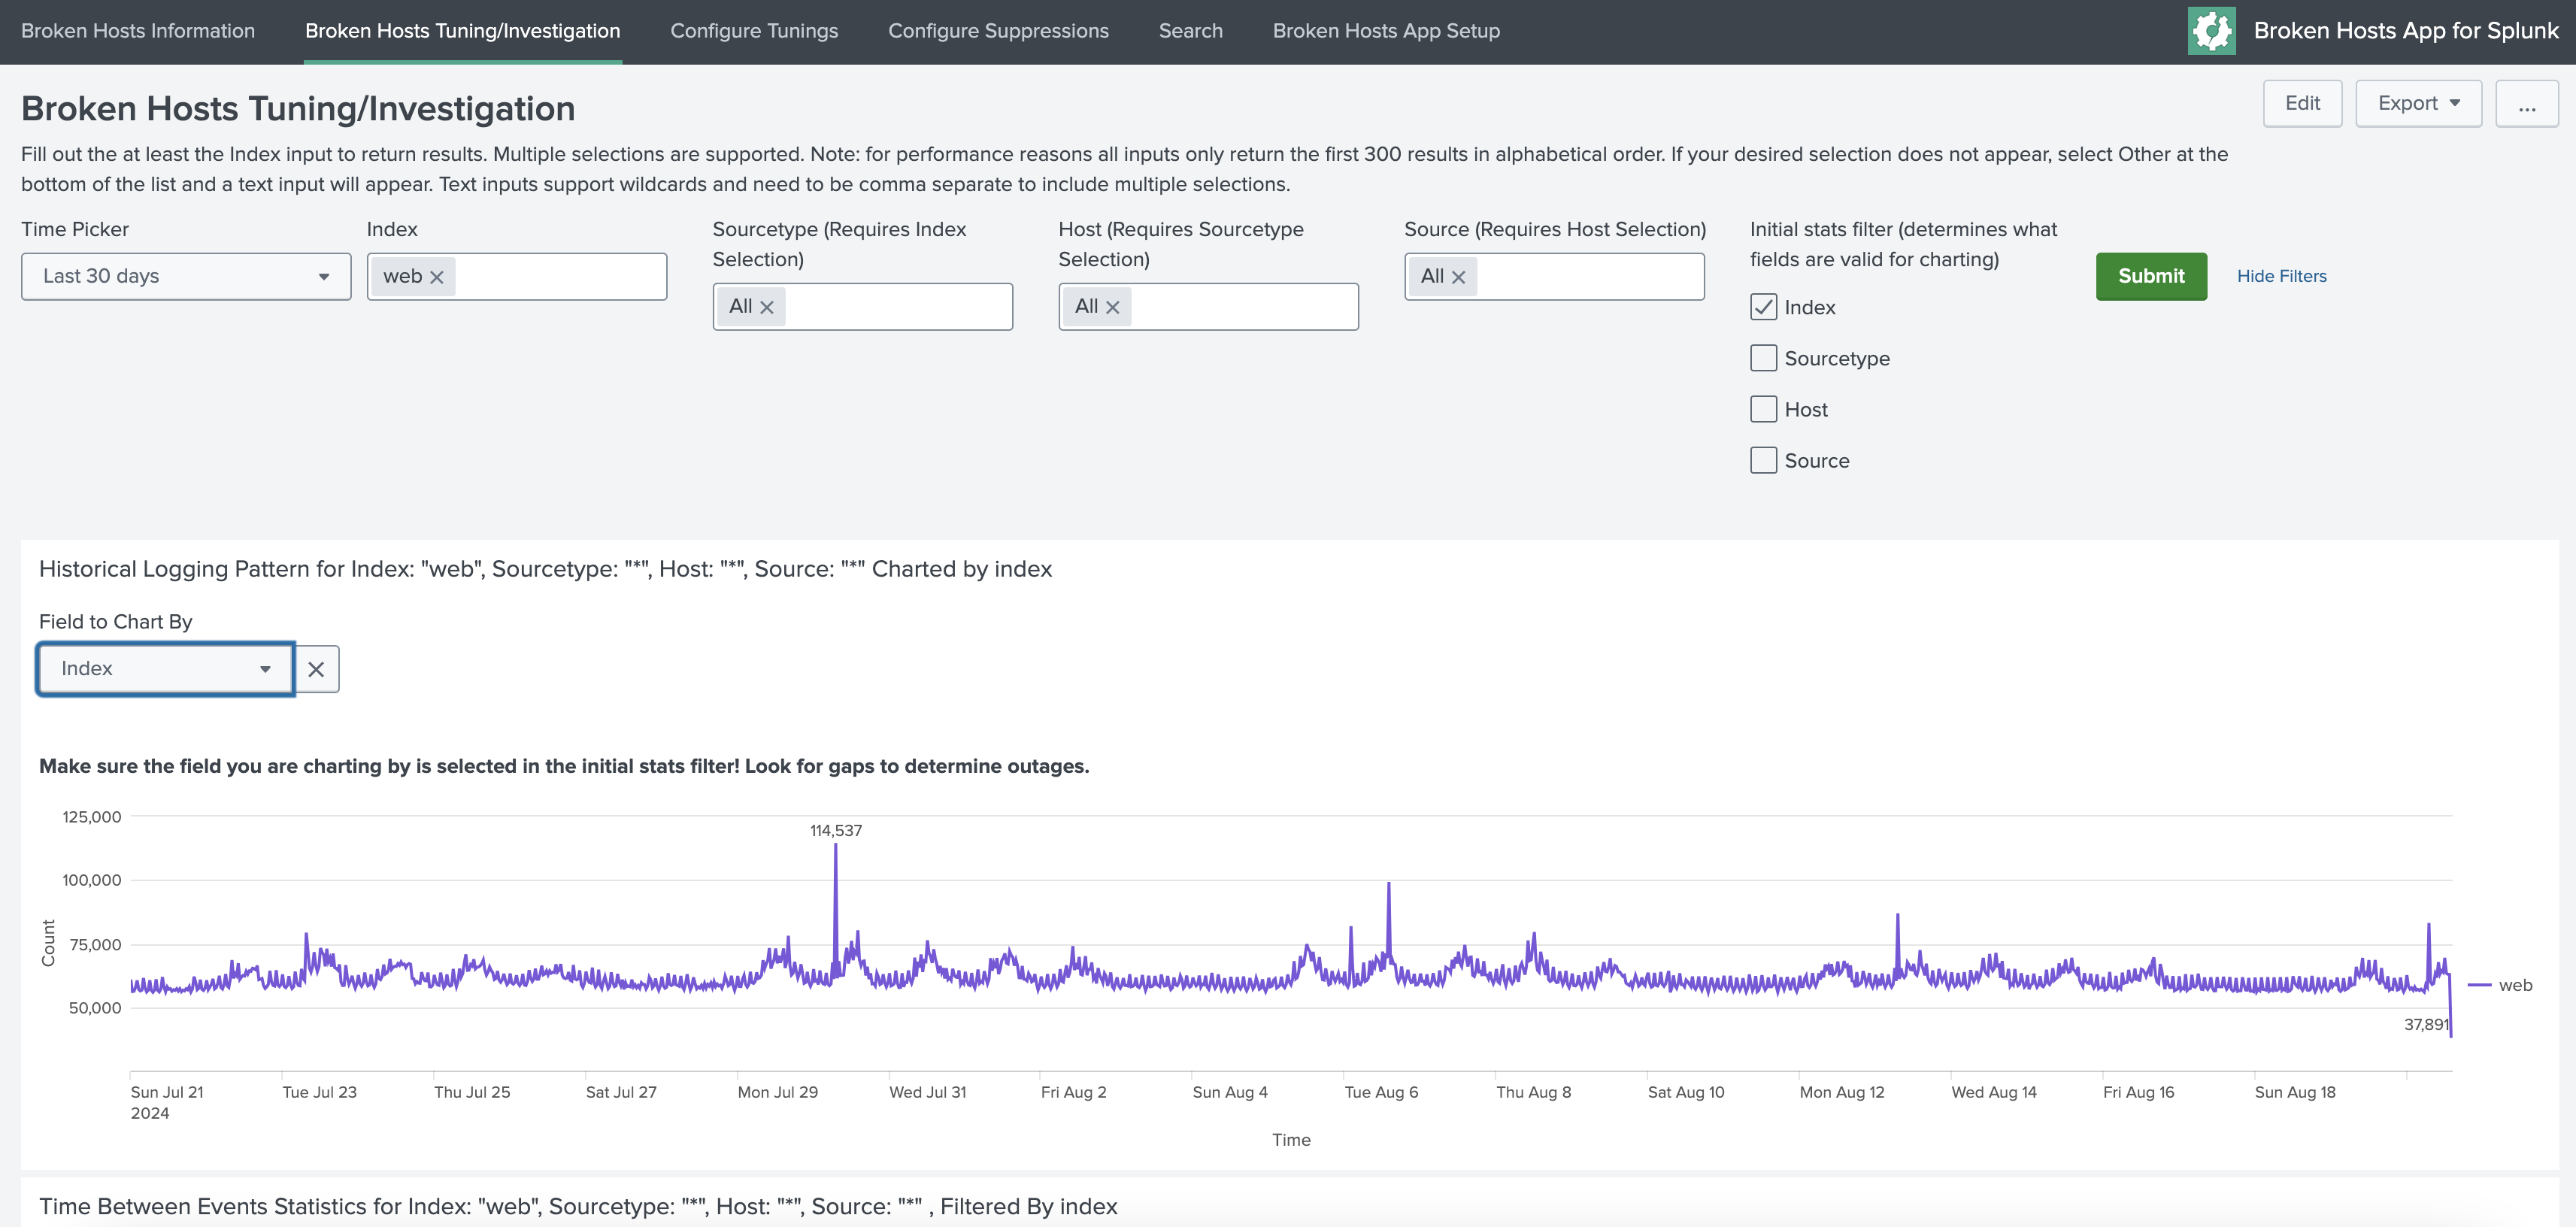This screenshot has height=1227, width=2576.
Task: Open the Export dropdown menu
Action: [x=2417, y=103]
